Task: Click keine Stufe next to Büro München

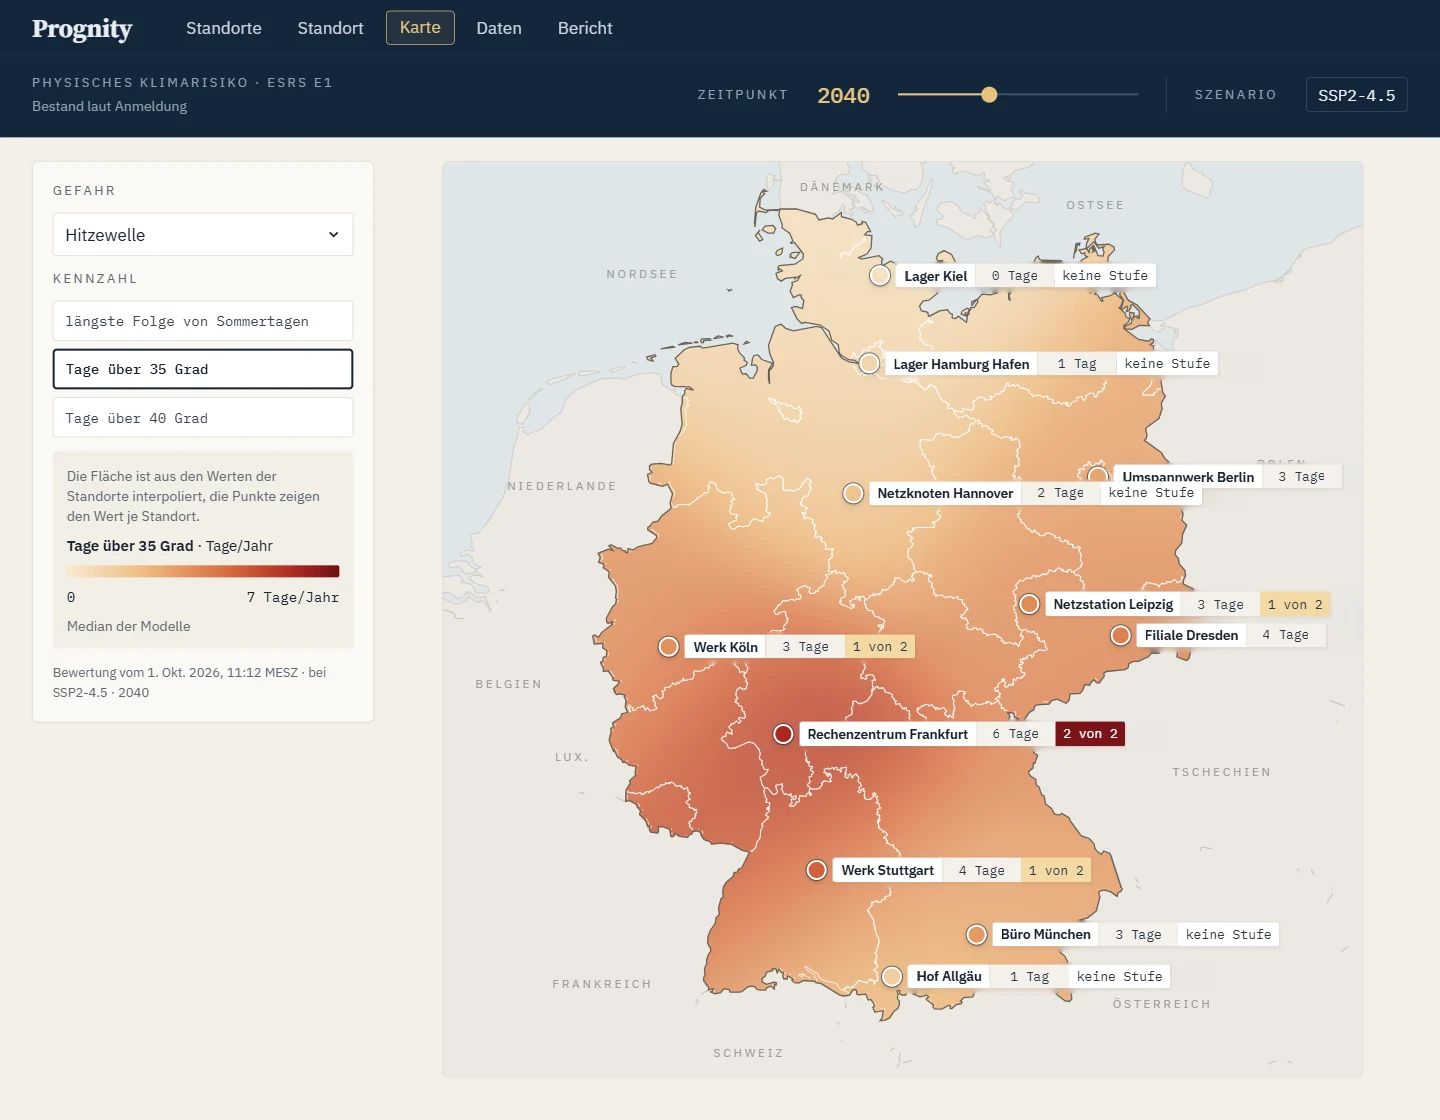Action: pyautogui.click(x=1228, y=934)
